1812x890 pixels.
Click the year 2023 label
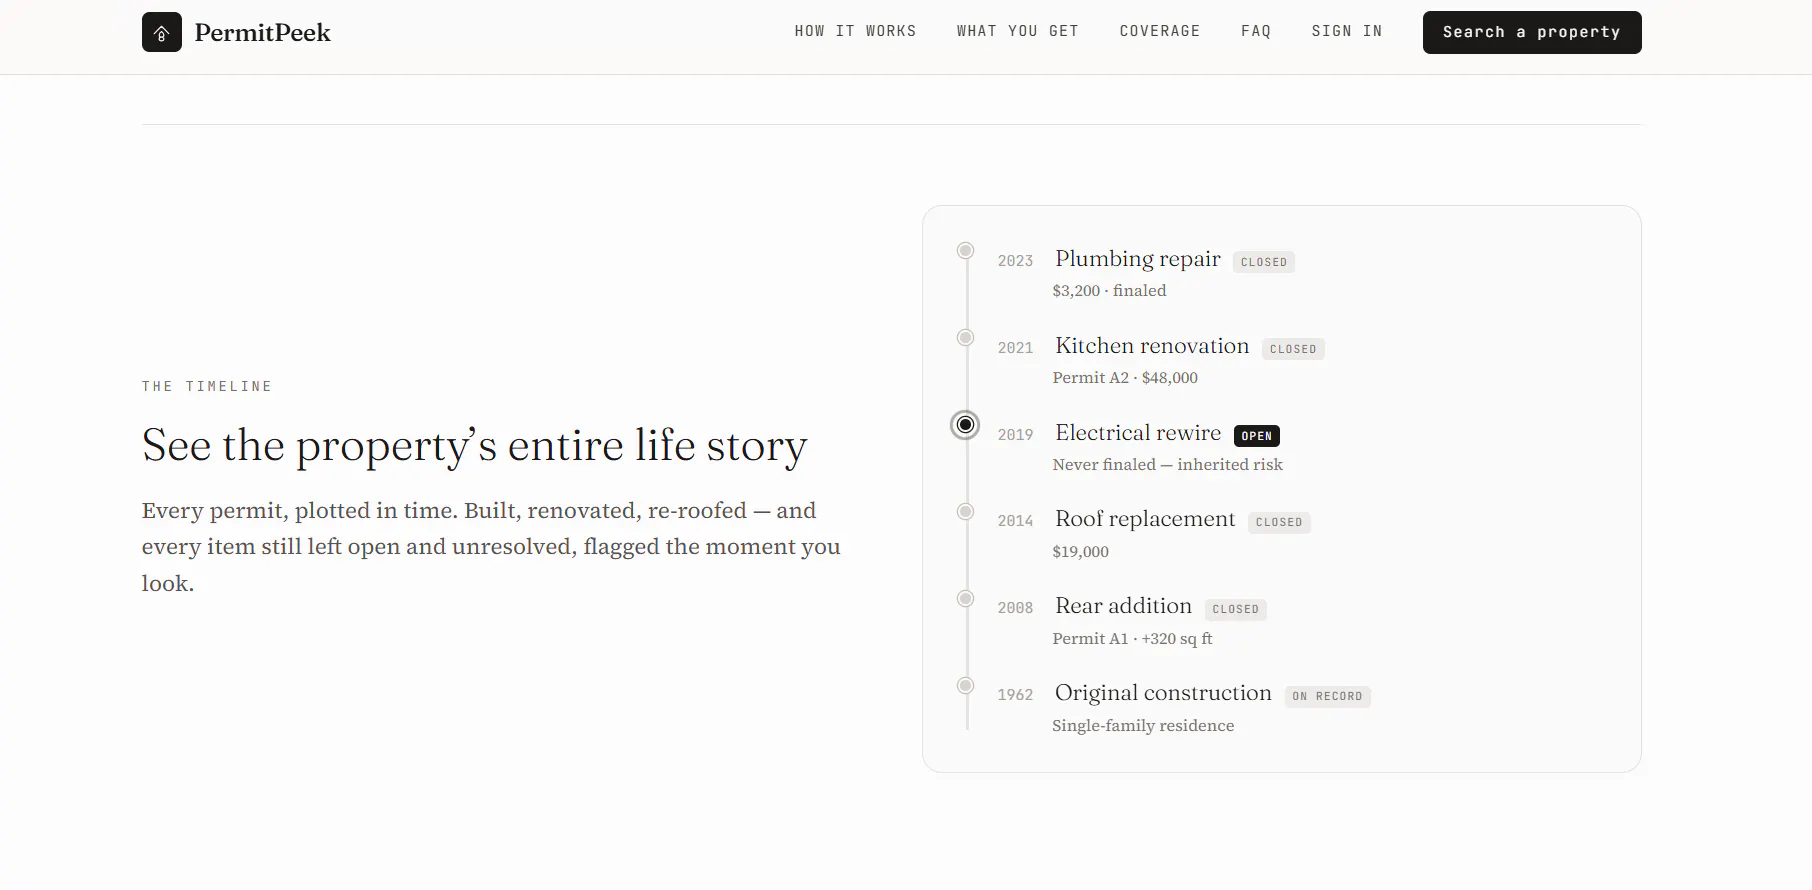[1015, 261]
